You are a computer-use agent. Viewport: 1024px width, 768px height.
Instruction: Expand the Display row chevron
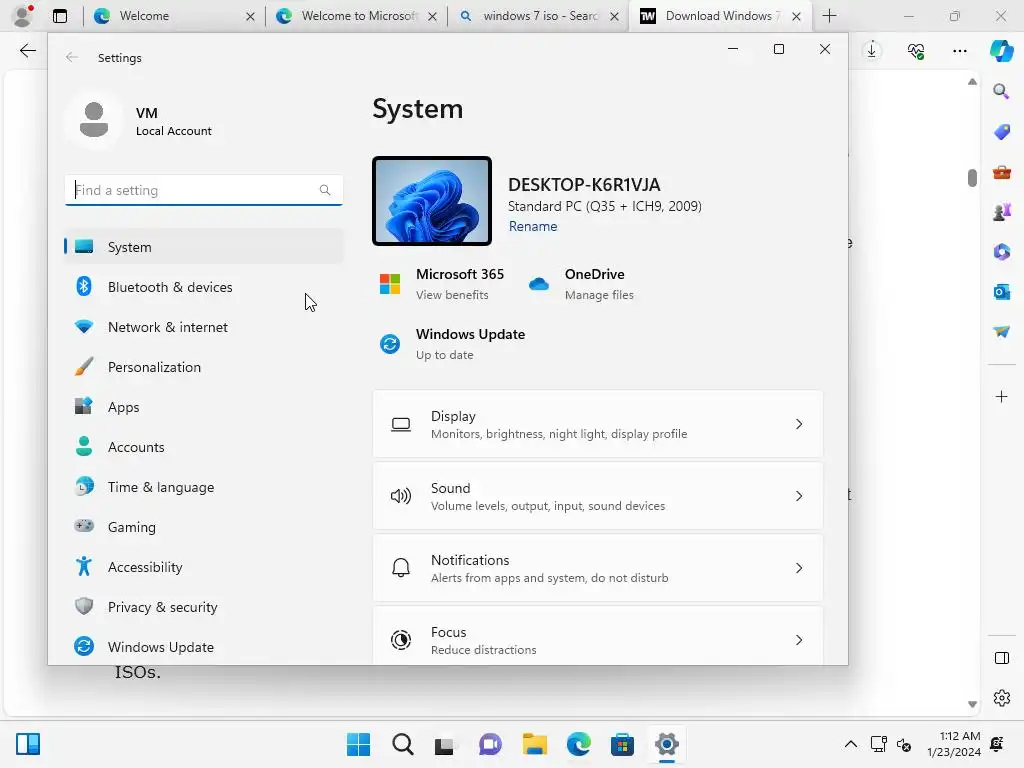click(x=799, y=424)
